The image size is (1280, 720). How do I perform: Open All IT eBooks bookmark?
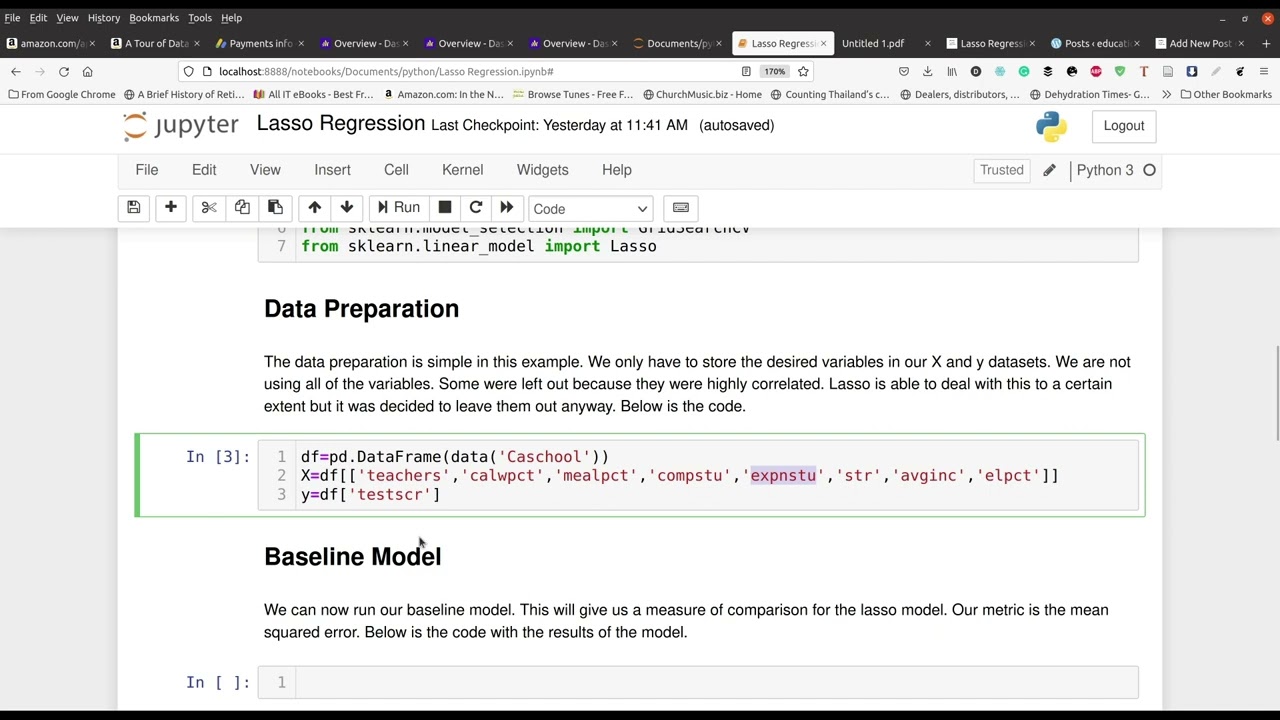(x=313, y=95)
